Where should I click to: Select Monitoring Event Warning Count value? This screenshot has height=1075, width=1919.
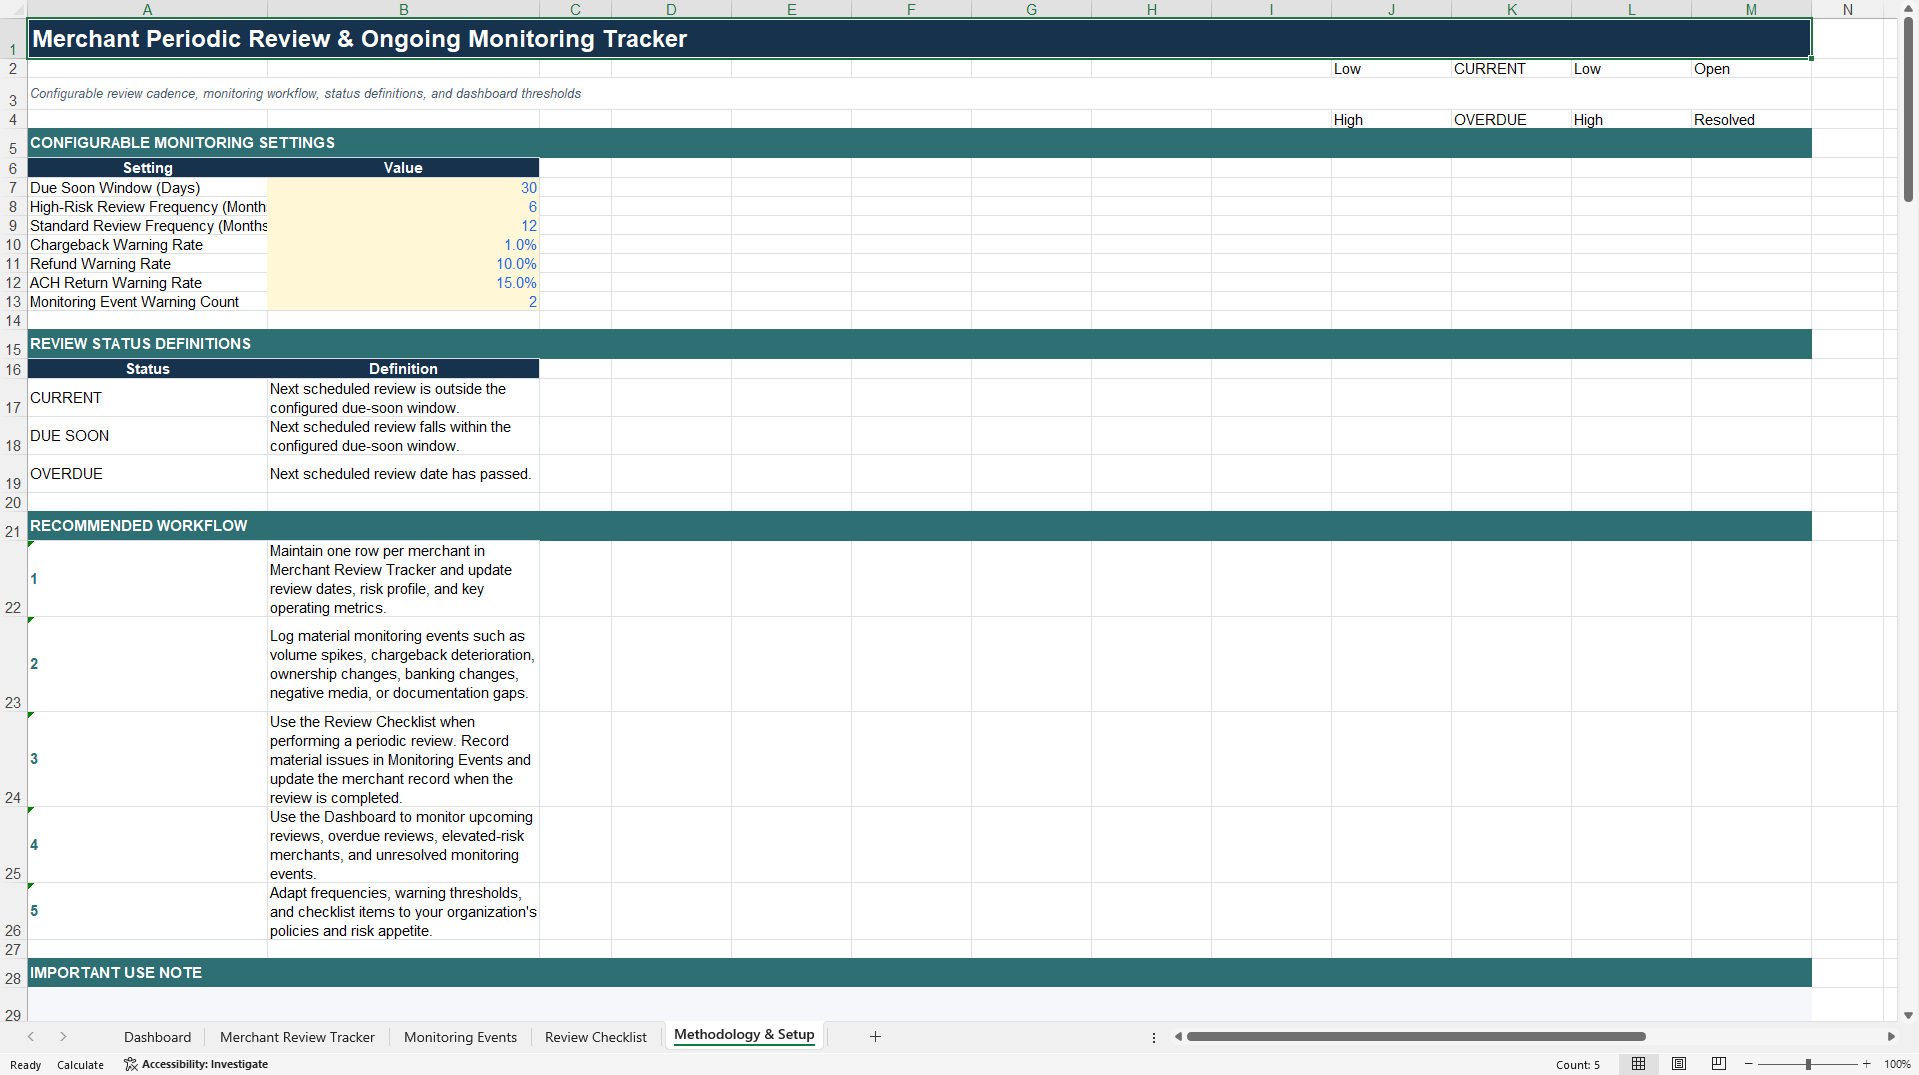pos(403,302)
